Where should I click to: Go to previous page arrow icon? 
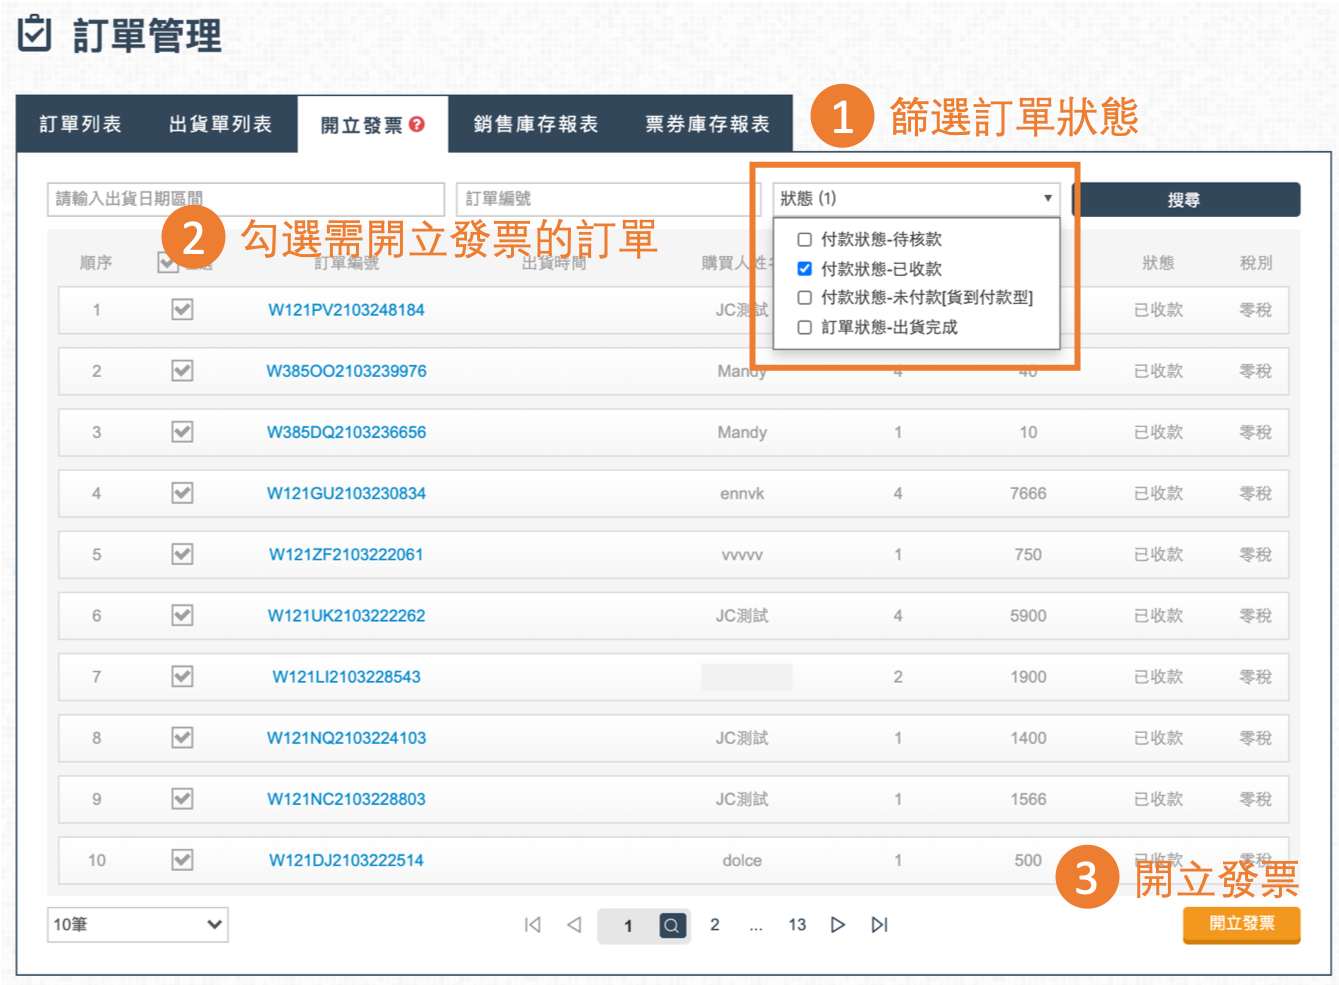coord(574,925)
